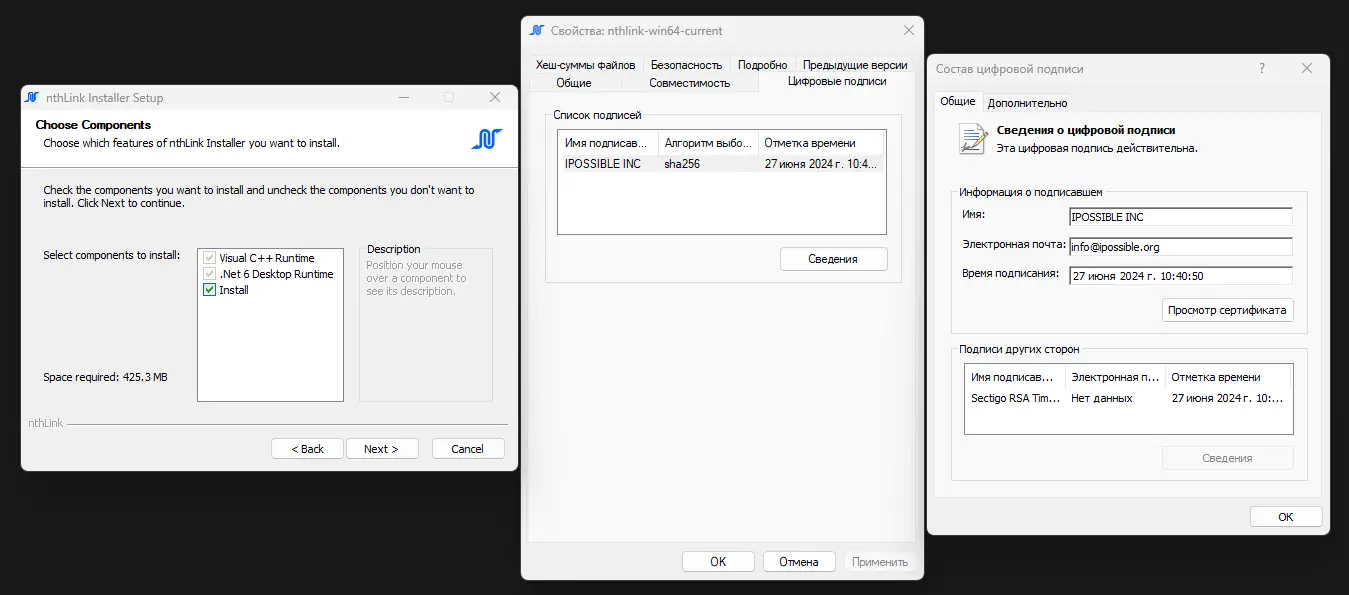
Task: Toggle the .Net 6 Desktop Runtime checkbox
Action: [209, 274]
